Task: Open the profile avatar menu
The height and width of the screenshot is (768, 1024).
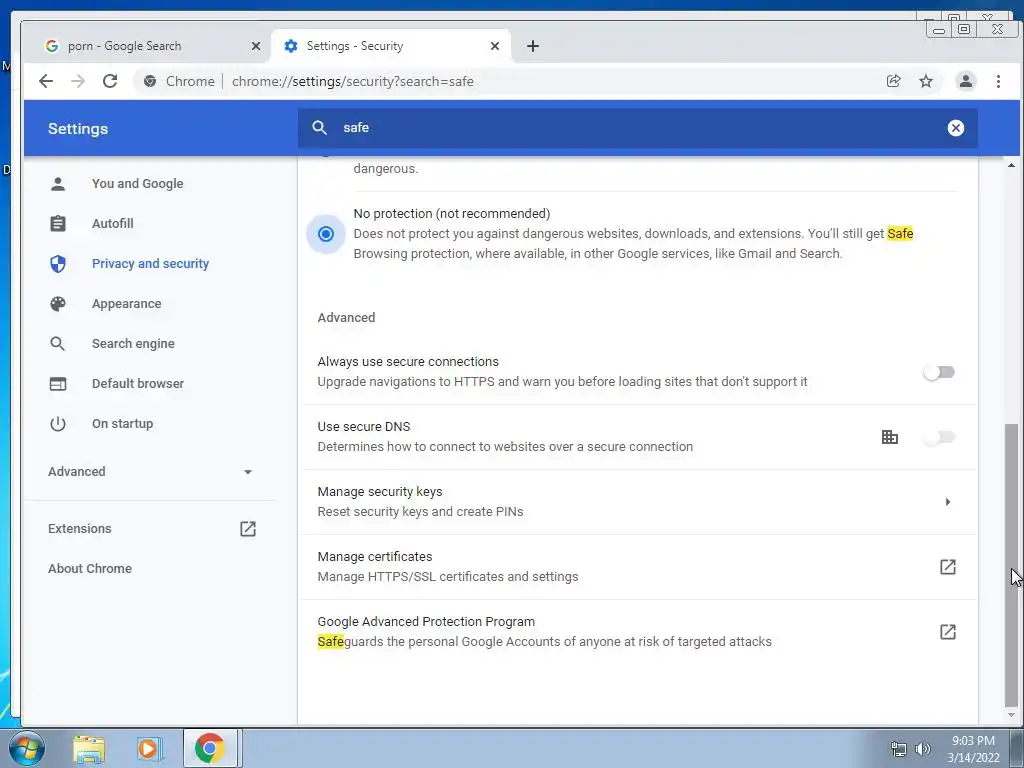Action: 965,81
